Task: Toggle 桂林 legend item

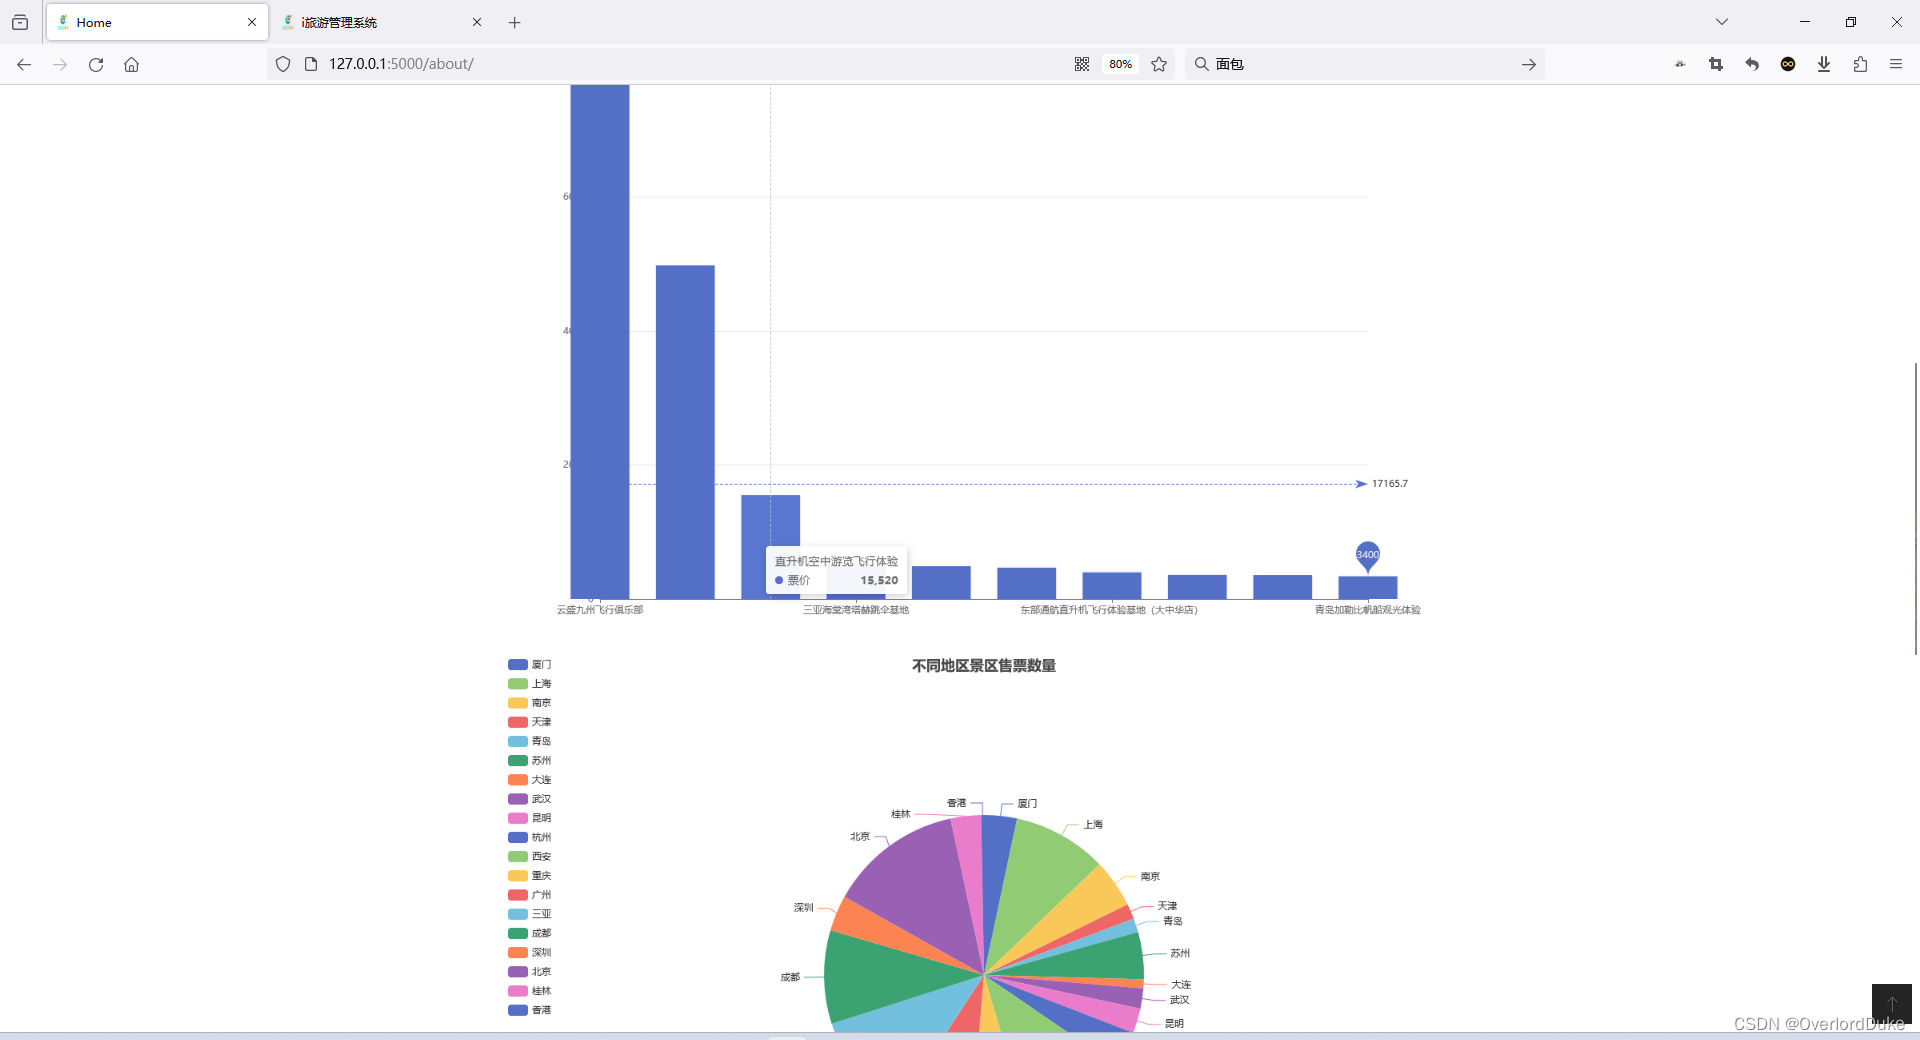Action: (x=529, y=991)
